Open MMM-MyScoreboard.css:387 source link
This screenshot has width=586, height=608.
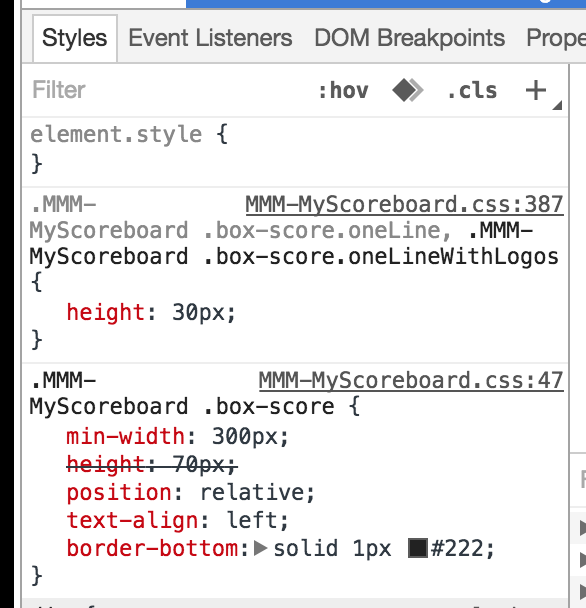coord(404,204)
